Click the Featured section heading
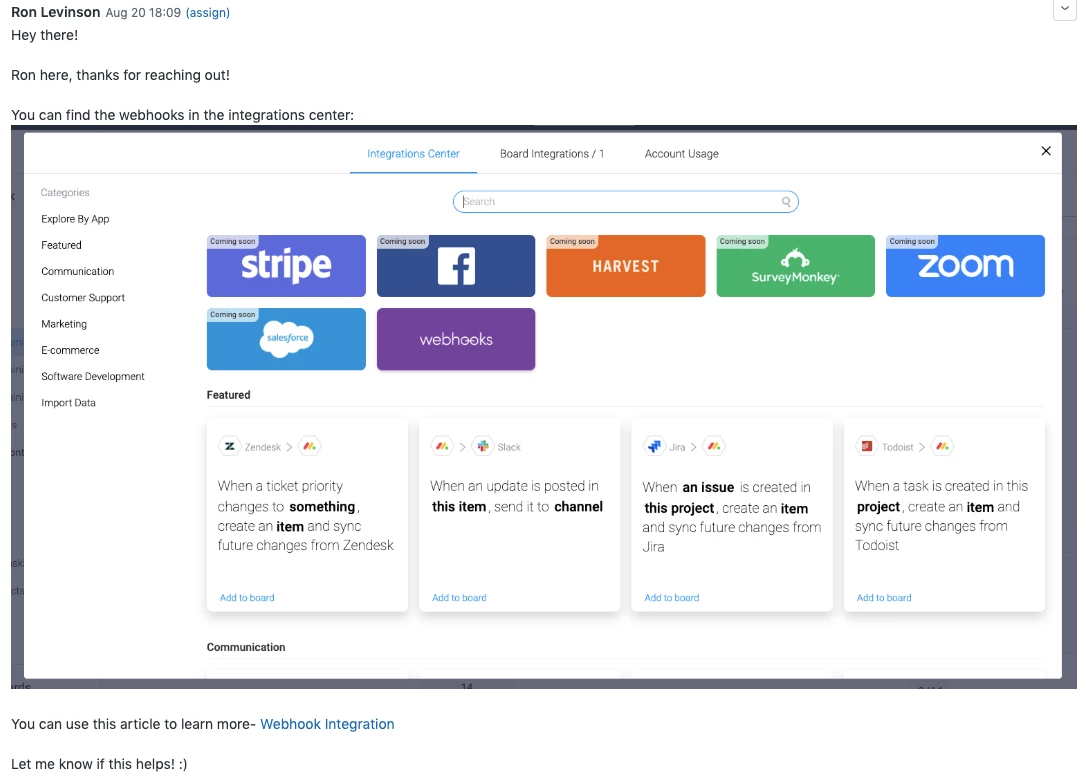 229,395
